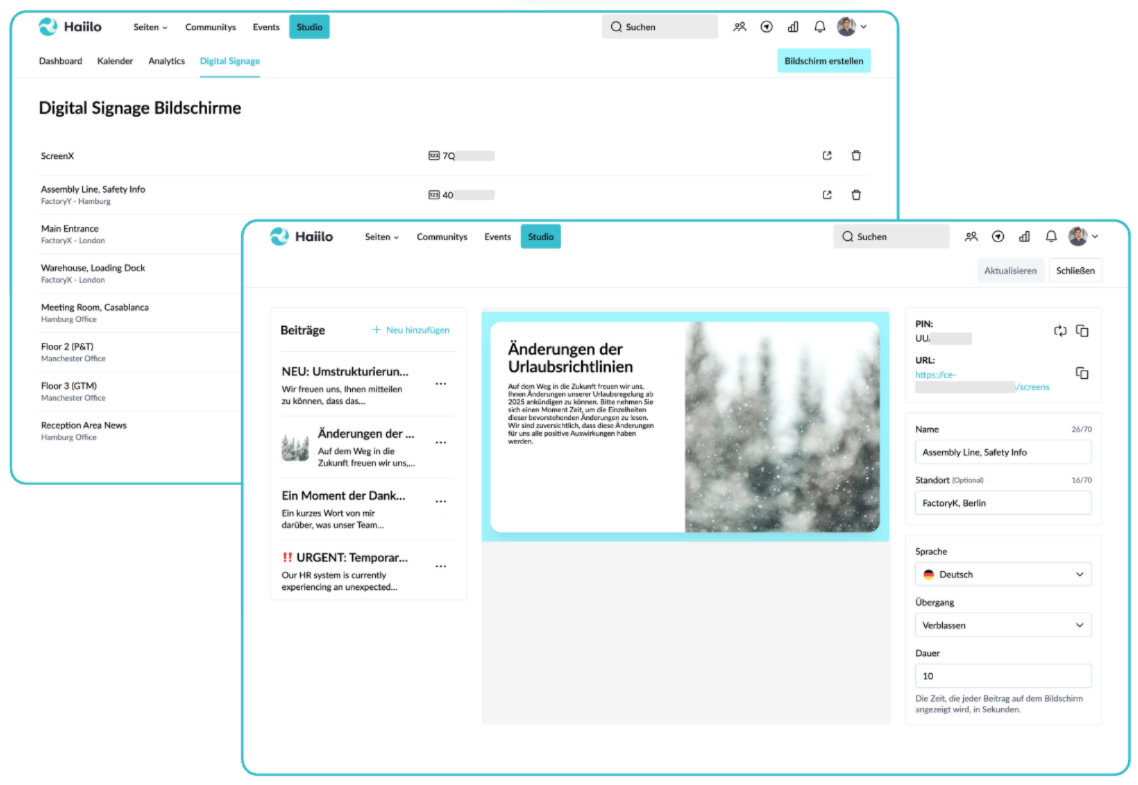Copy the screen URL

click(1082, 373)
